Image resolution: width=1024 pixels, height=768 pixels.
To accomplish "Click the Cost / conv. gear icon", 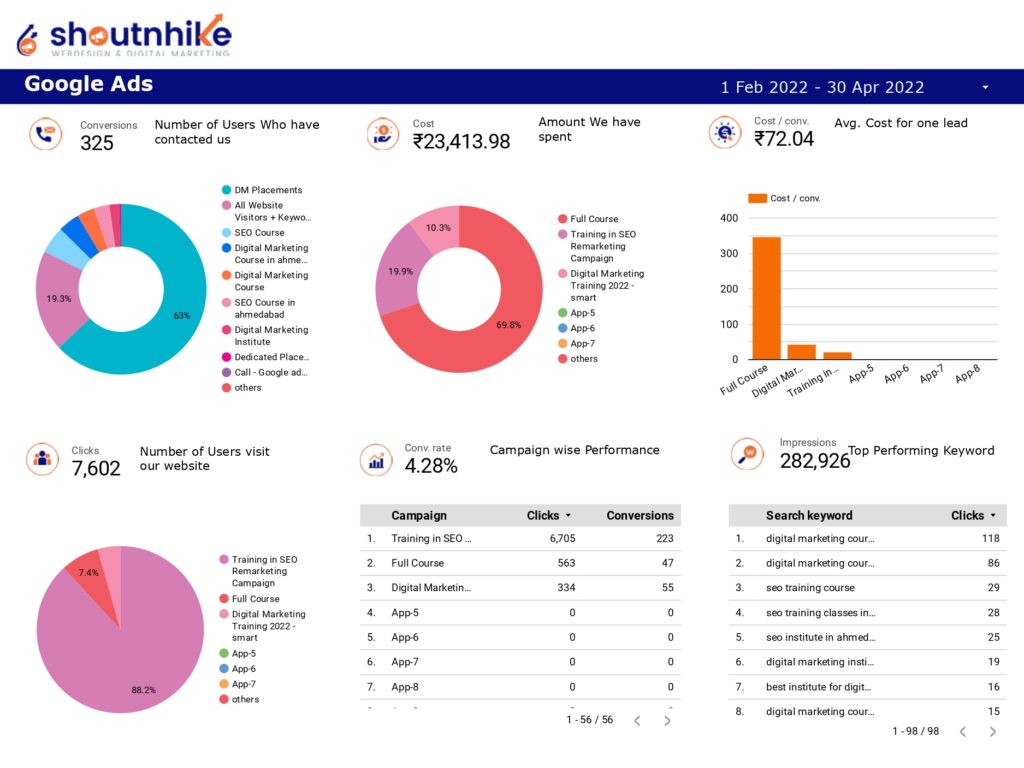I will point(725,133).
